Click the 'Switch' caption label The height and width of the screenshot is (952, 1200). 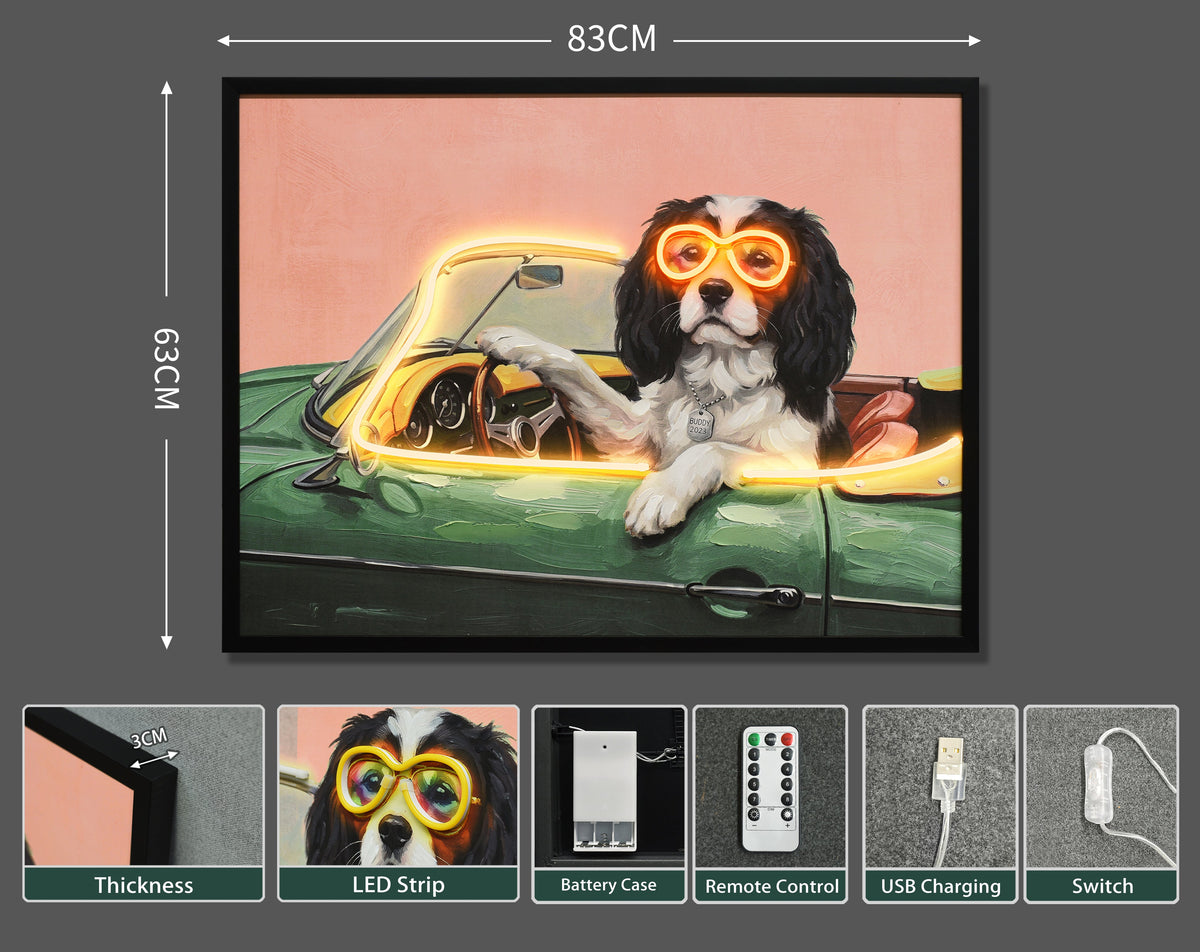pyautogui.click(x=1102, y=886)
